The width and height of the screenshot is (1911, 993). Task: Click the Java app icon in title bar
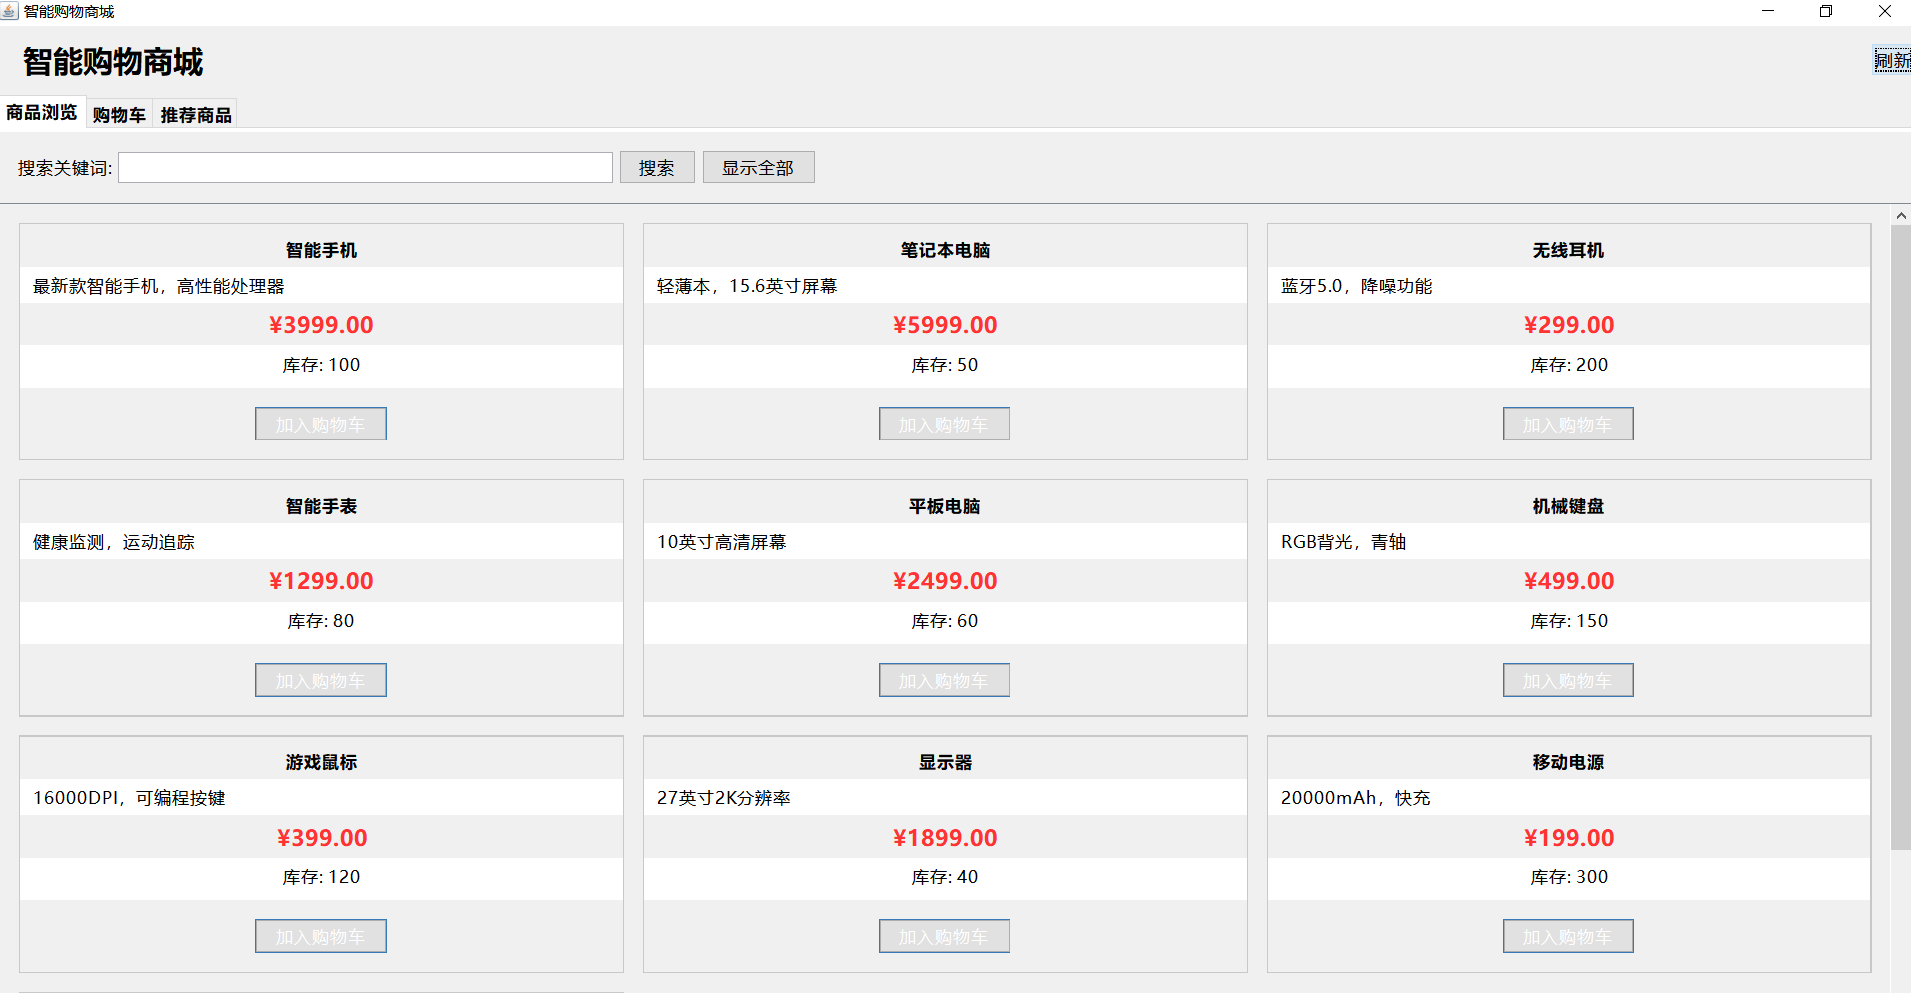(x=10, y=11)
